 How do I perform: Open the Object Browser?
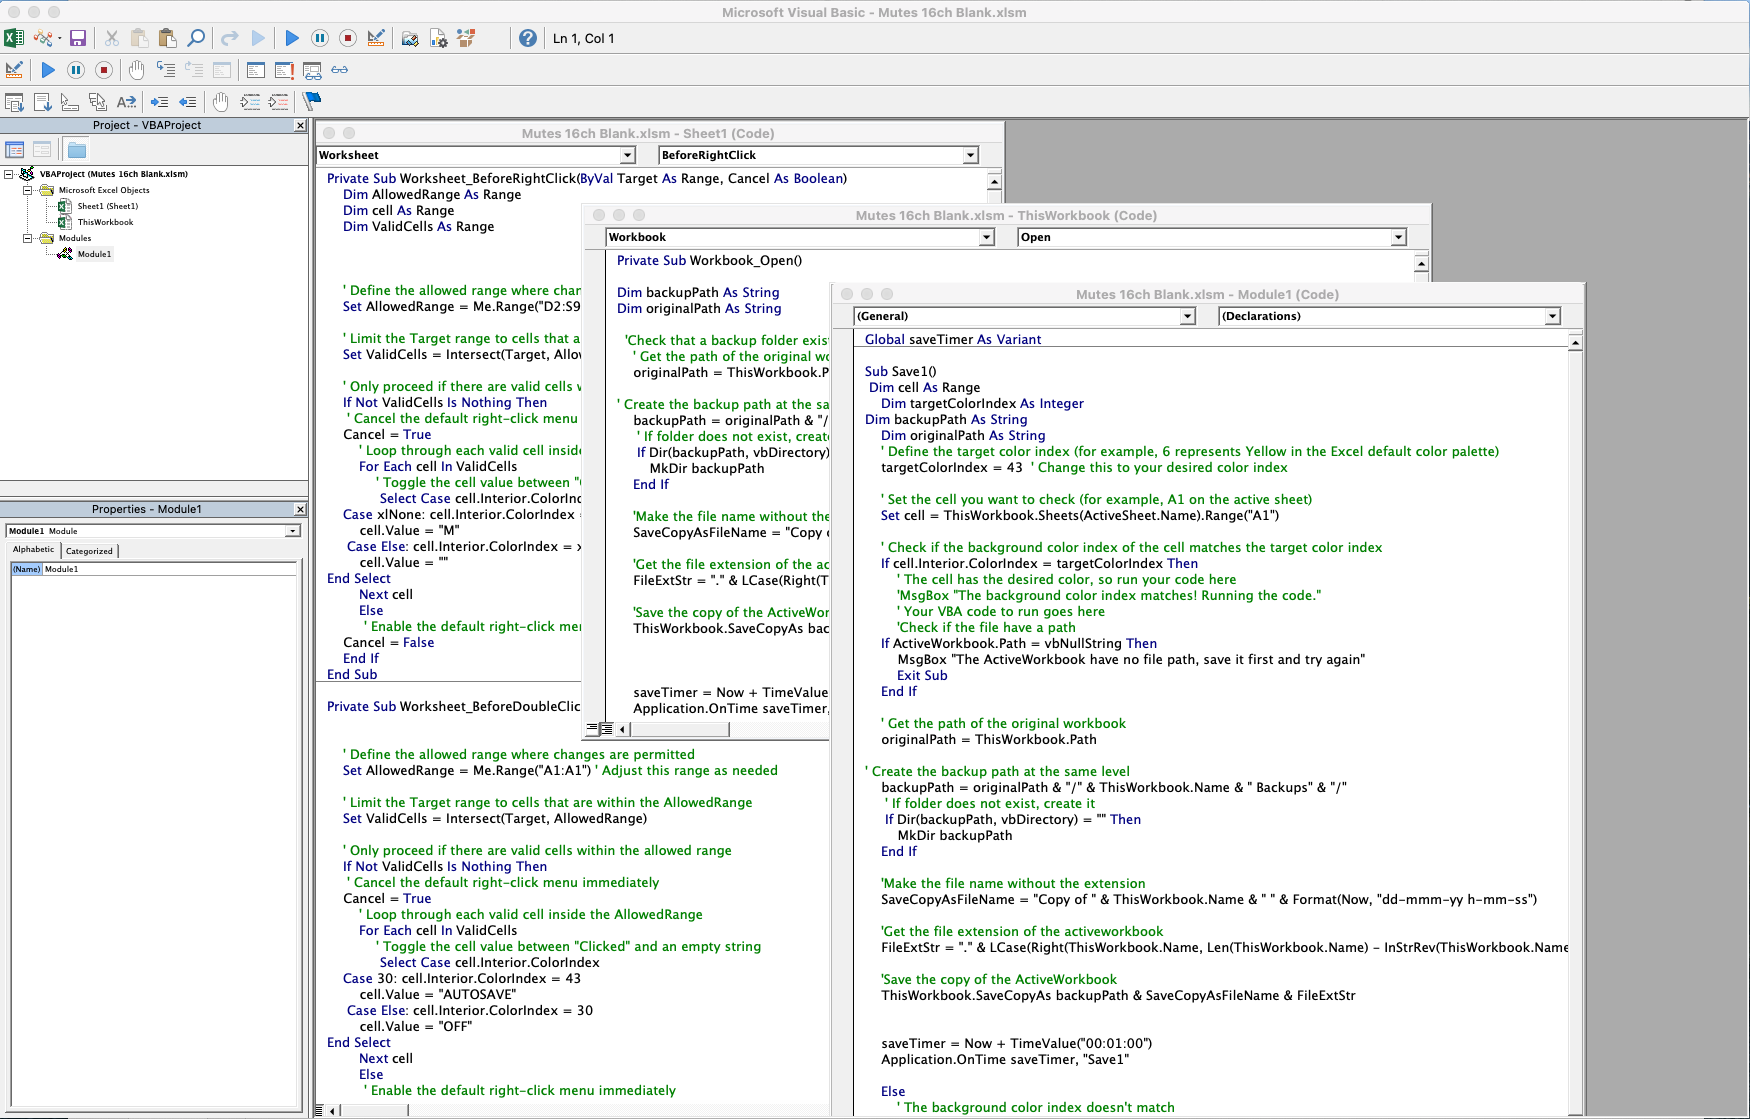click(x=465, y=38)
